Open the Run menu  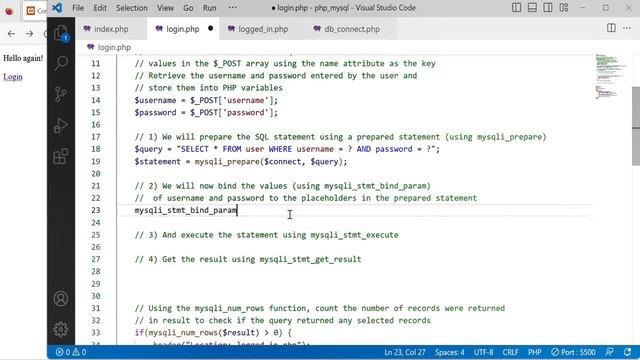(x=209, y=8)
